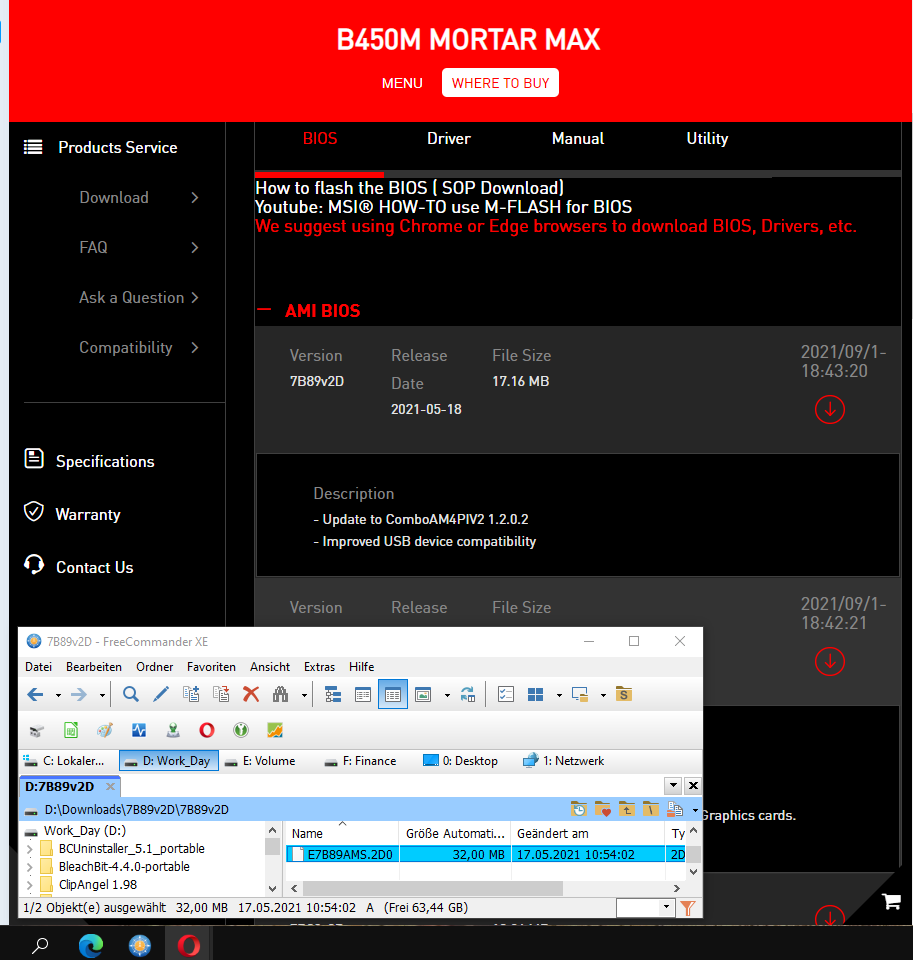The width and height of the screenshot is (913, 960).
Task: Expand the BCUninstaller_5.1_portable tree node
Action: tap(29, 849)
